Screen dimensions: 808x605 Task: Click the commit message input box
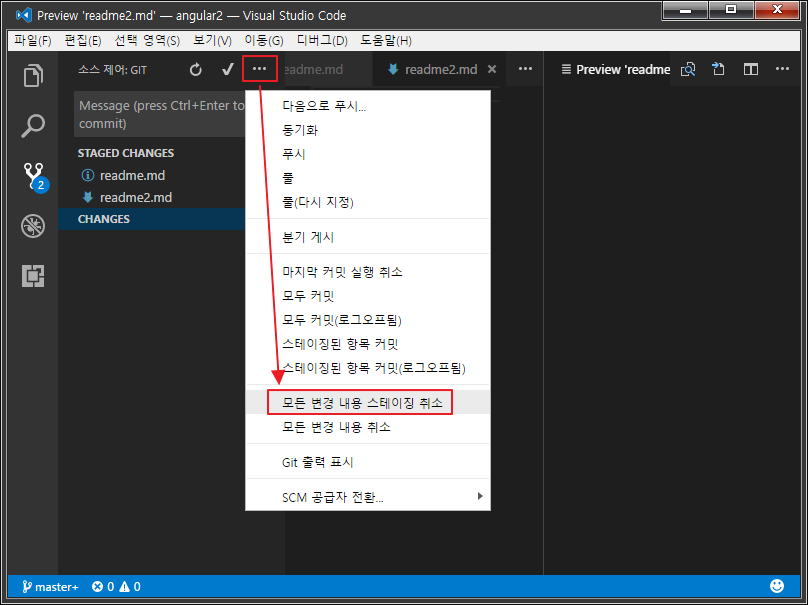(x=160, y=115)
